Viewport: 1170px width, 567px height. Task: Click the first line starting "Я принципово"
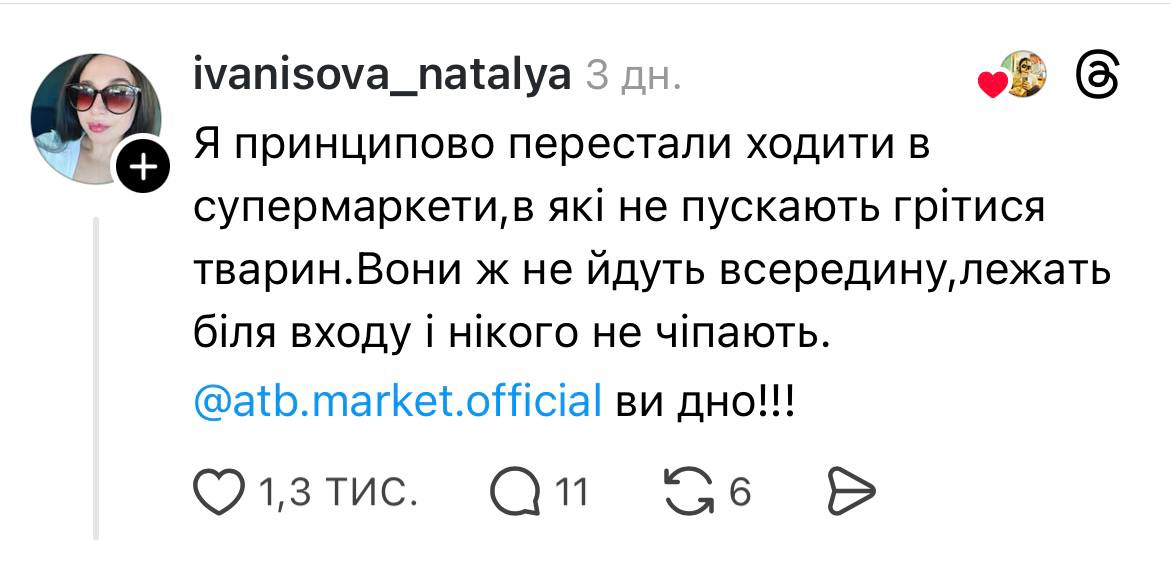561,149
